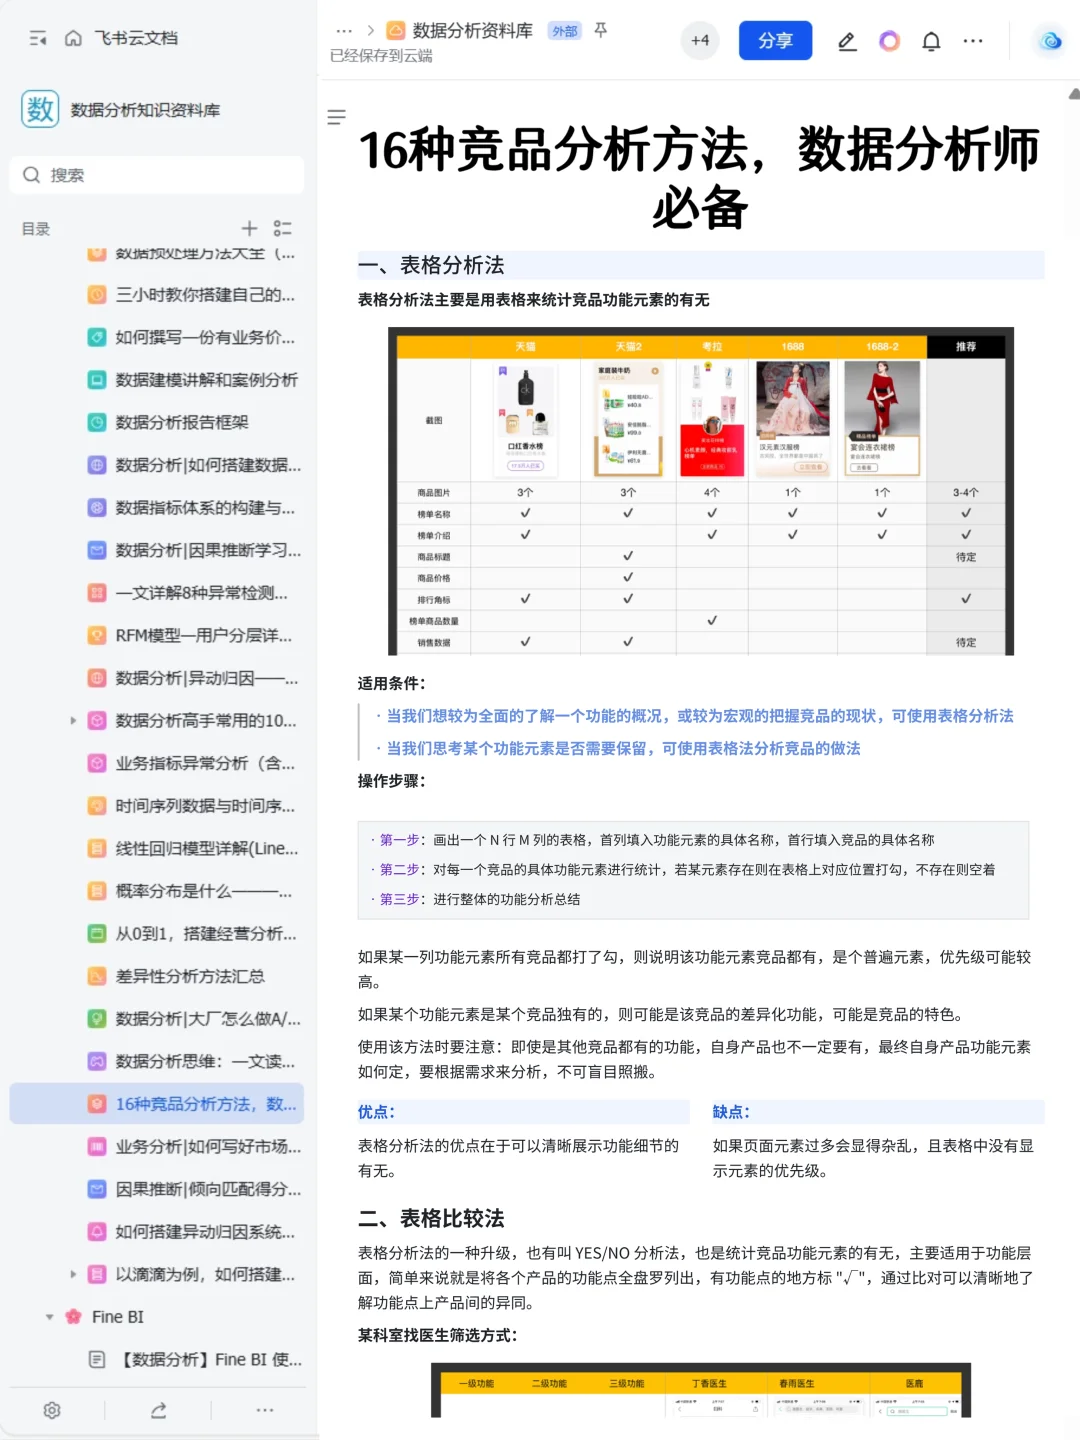Click the search field 搜索
The width and height of the screenshot is (1080, 1440).
[157, 175]
